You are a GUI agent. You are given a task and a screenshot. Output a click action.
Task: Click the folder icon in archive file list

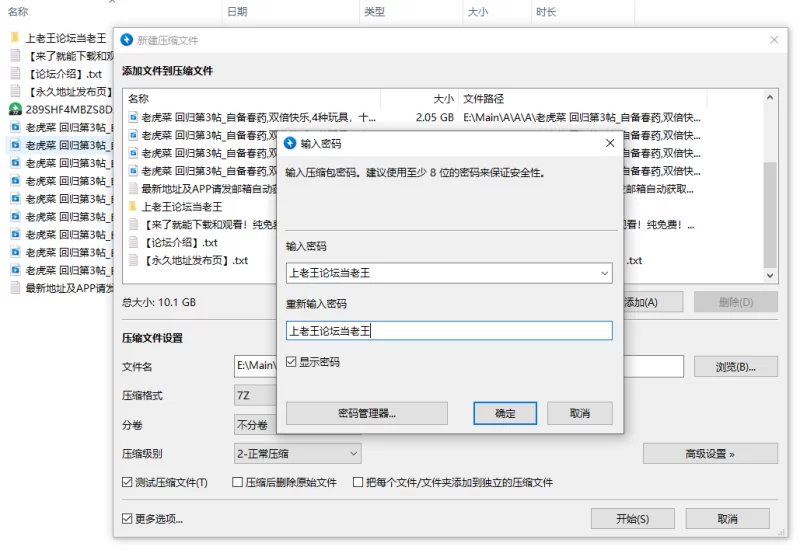(x=133, y=207)
